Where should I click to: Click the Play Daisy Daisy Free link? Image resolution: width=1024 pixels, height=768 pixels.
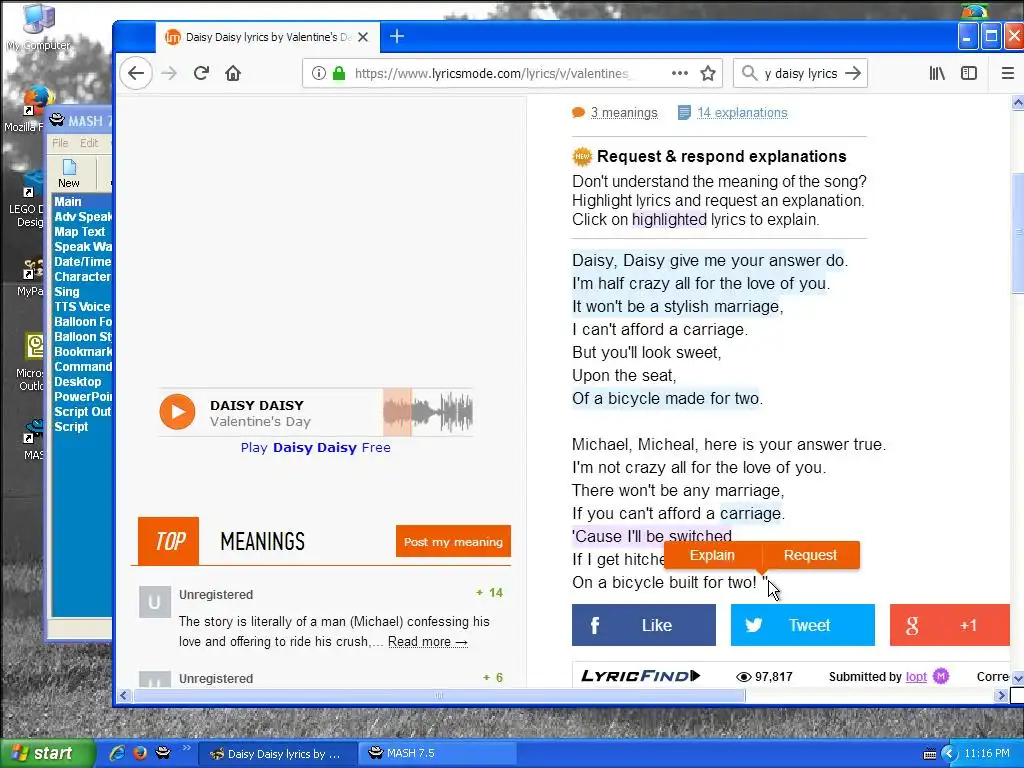coord(315,447)
